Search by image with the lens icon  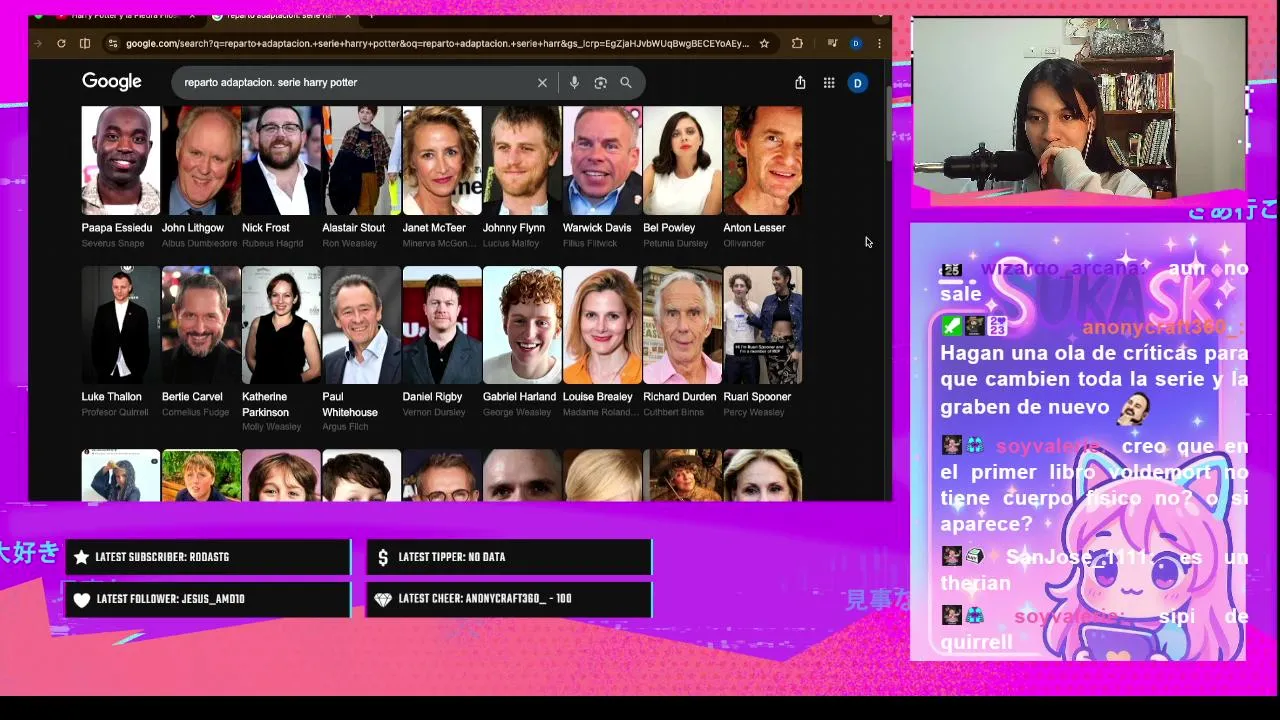pyautogui.click(x=600, y=83)
